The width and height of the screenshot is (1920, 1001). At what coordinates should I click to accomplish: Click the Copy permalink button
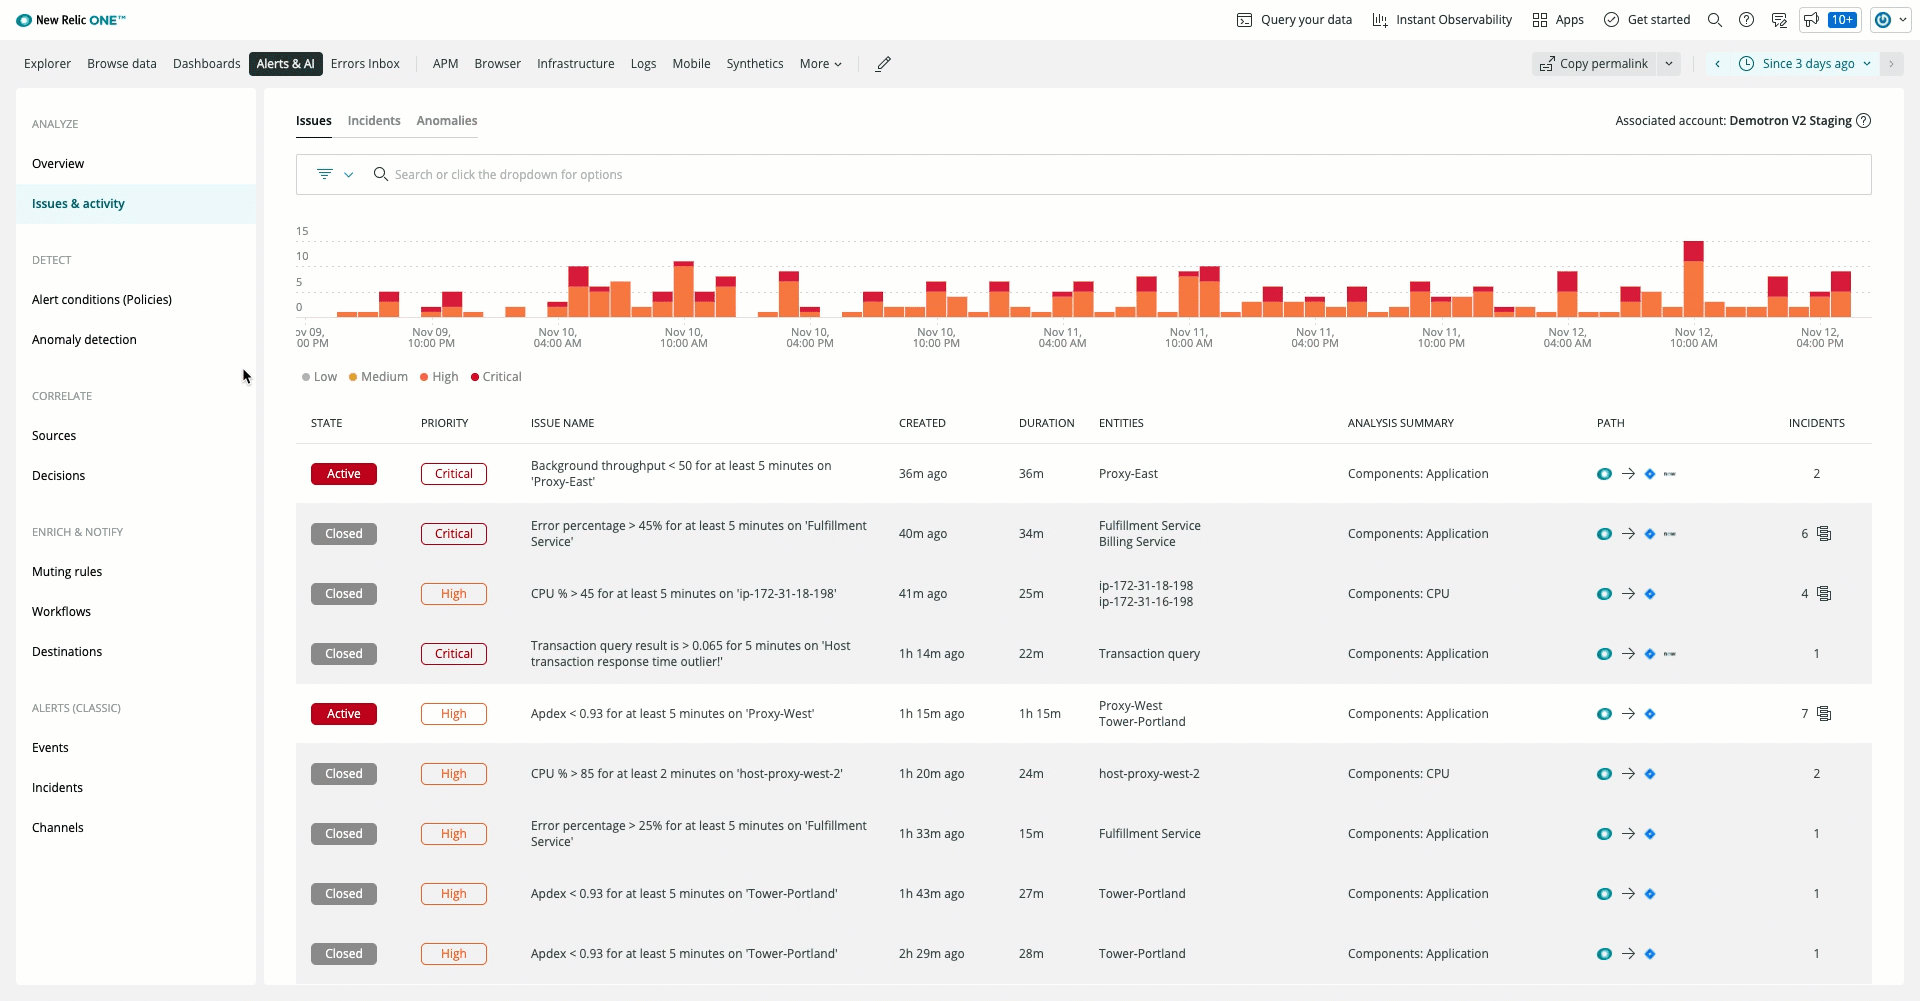pos(1594,64)
